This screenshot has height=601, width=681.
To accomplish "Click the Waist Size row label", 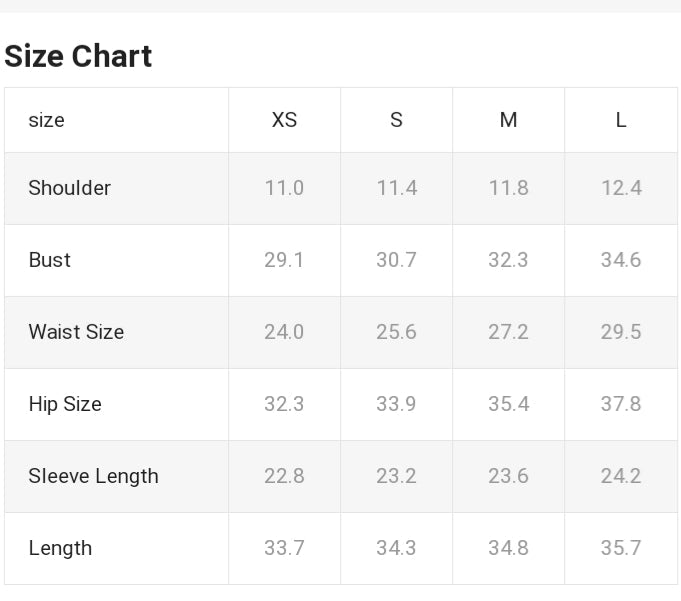I will pos(76,332).
